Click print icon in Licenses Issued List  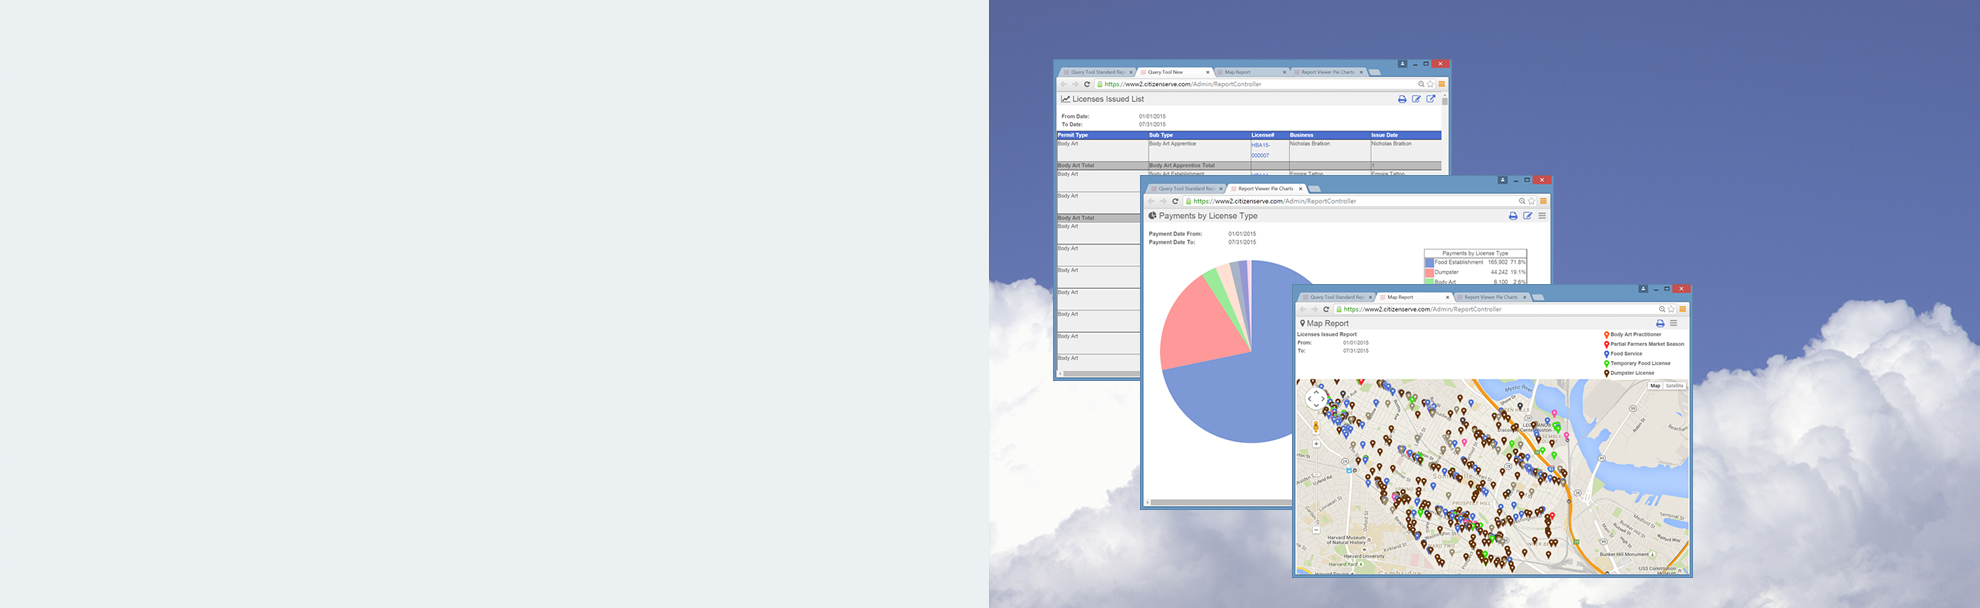(x=1402, y=99)
